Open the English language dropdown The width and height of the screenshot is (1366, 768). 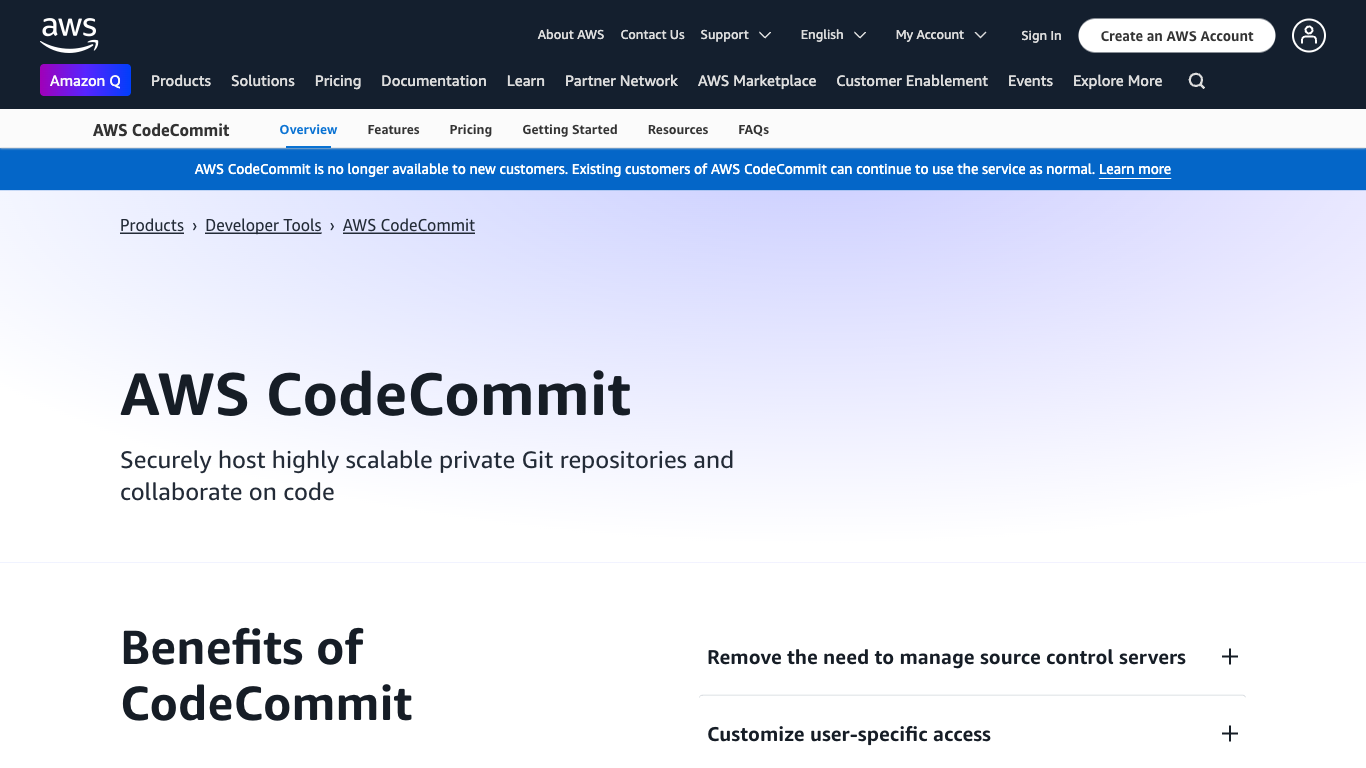(x=833, y=35)
